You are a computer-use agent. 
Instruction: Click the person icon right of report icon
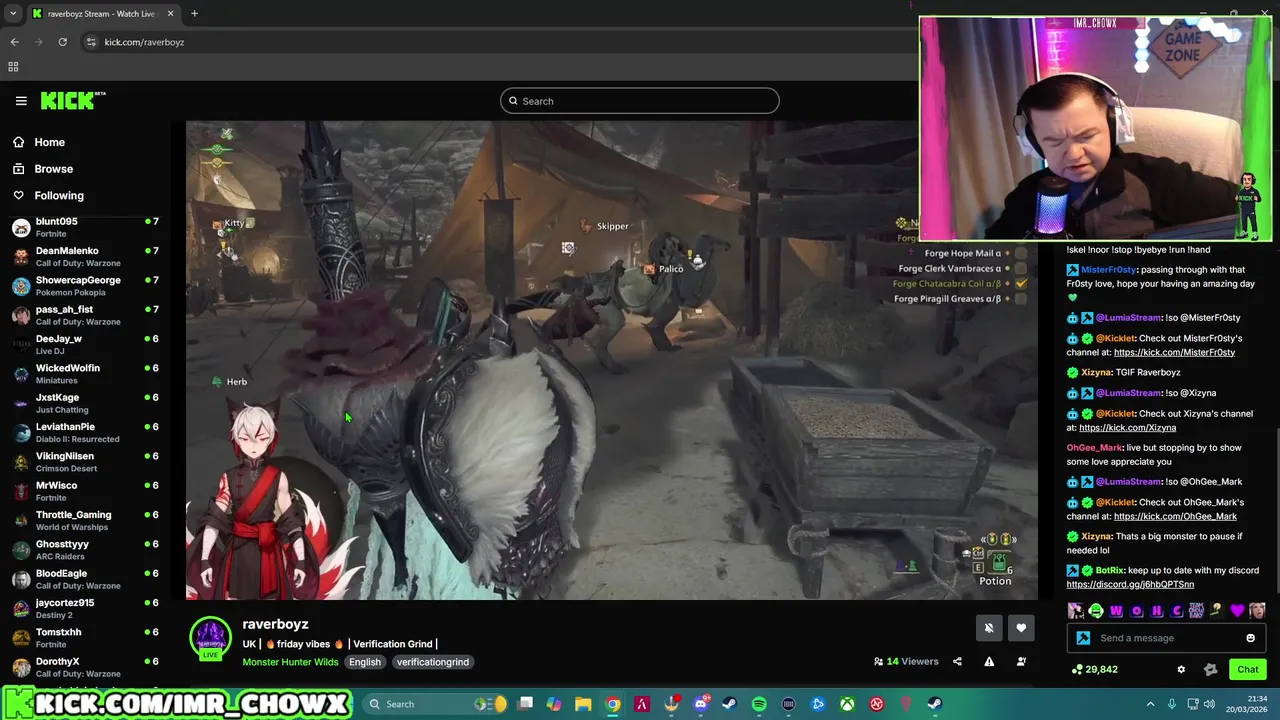tap(1021, 661)
